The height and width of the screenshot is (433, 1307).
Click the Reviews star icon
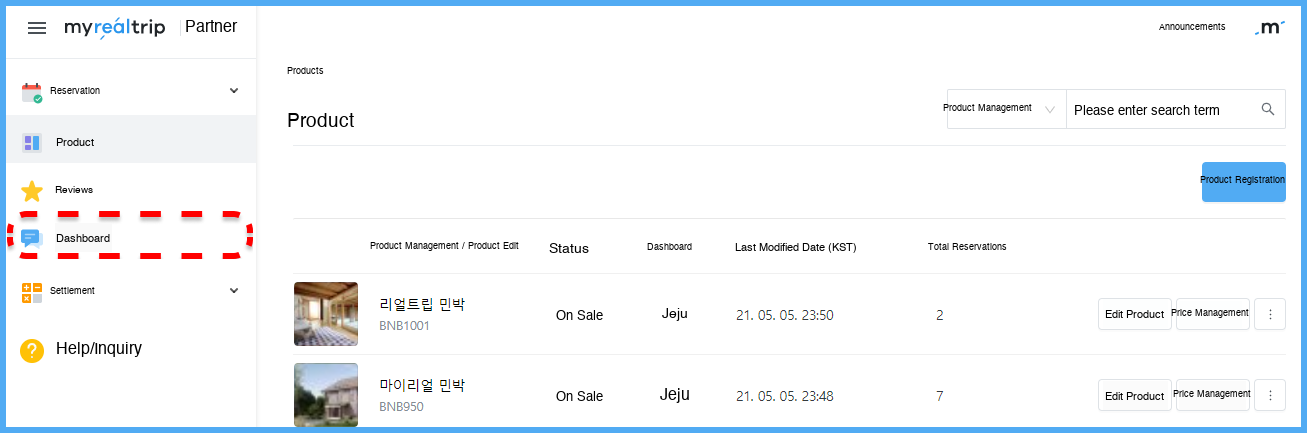[32, 190]
